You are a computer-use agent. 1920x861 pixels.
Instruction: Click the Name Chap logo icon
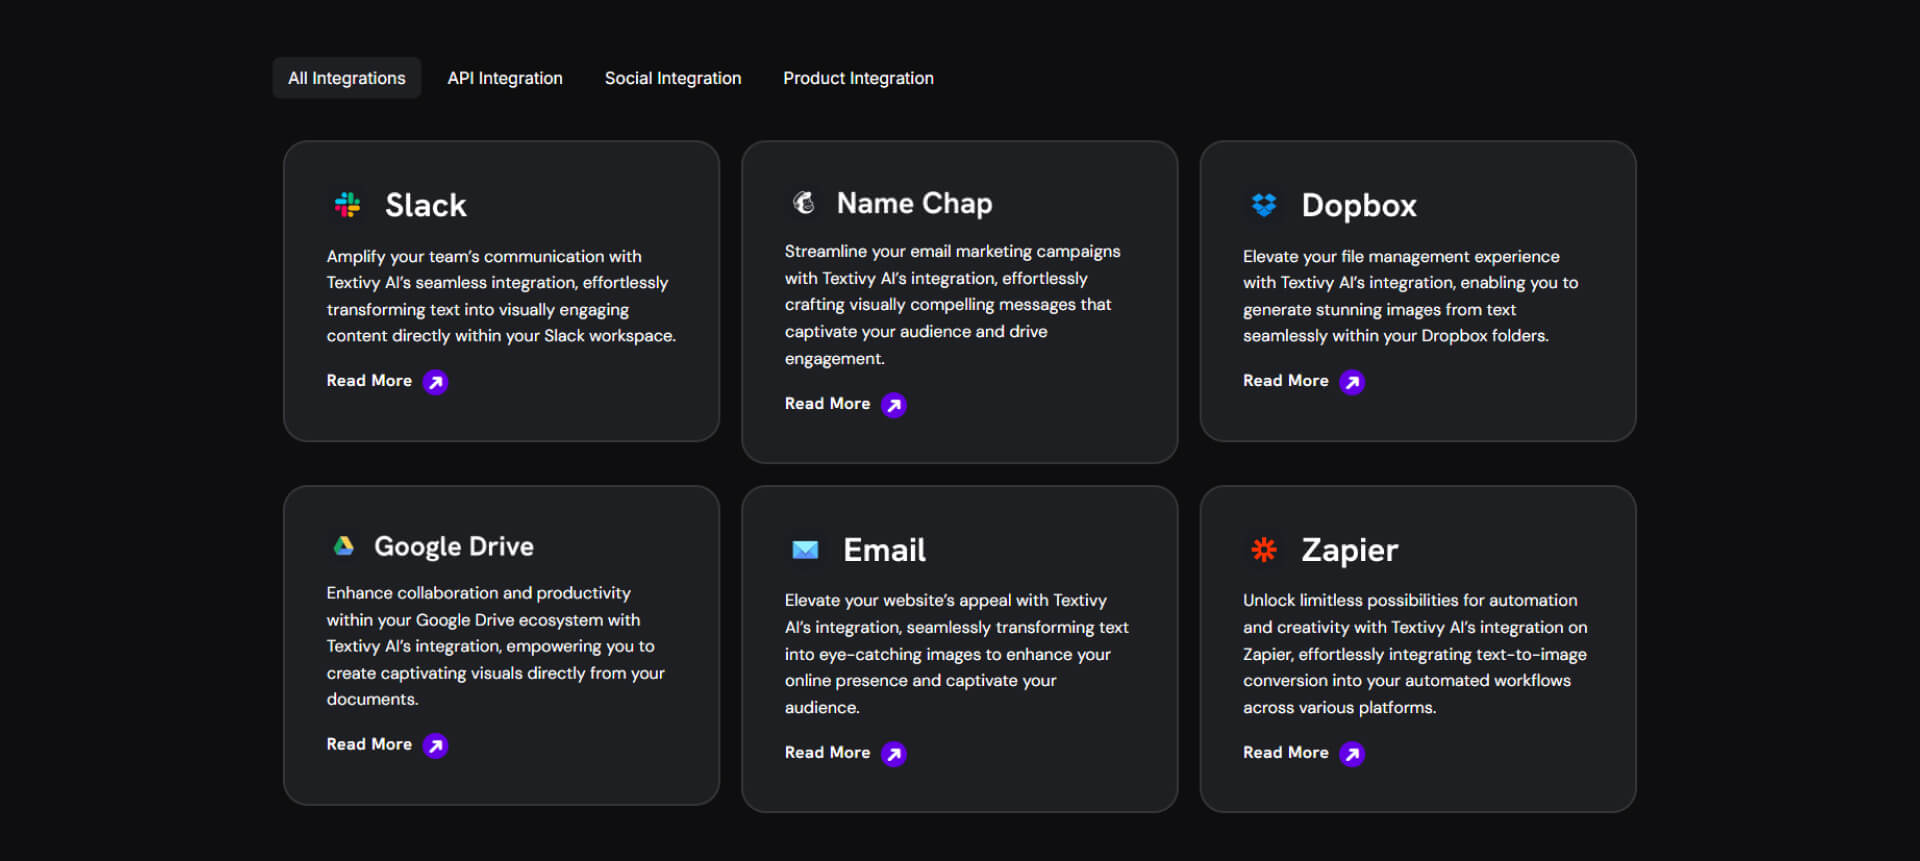pos(804,203)
